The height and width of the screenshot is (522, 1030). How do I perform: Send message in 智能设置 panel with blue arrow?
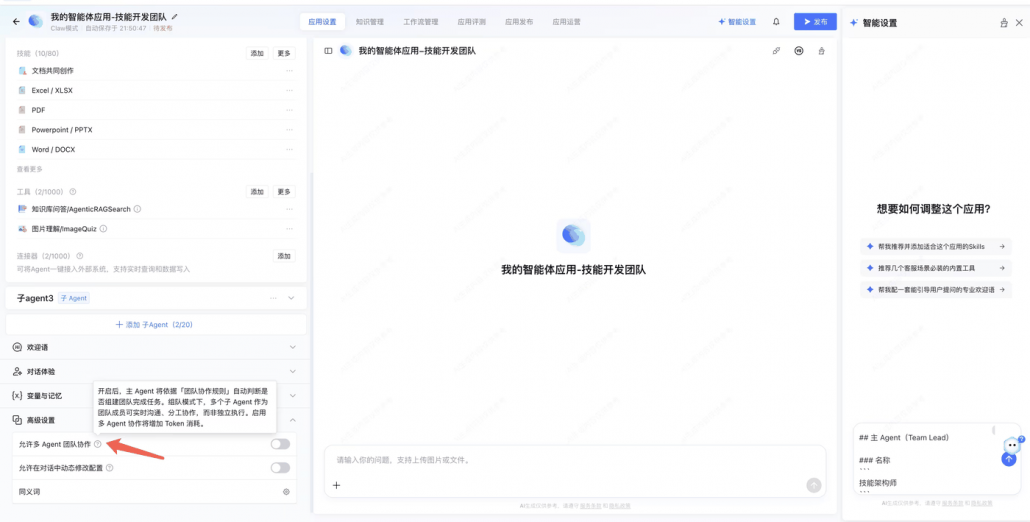[x=1008, y=459]
